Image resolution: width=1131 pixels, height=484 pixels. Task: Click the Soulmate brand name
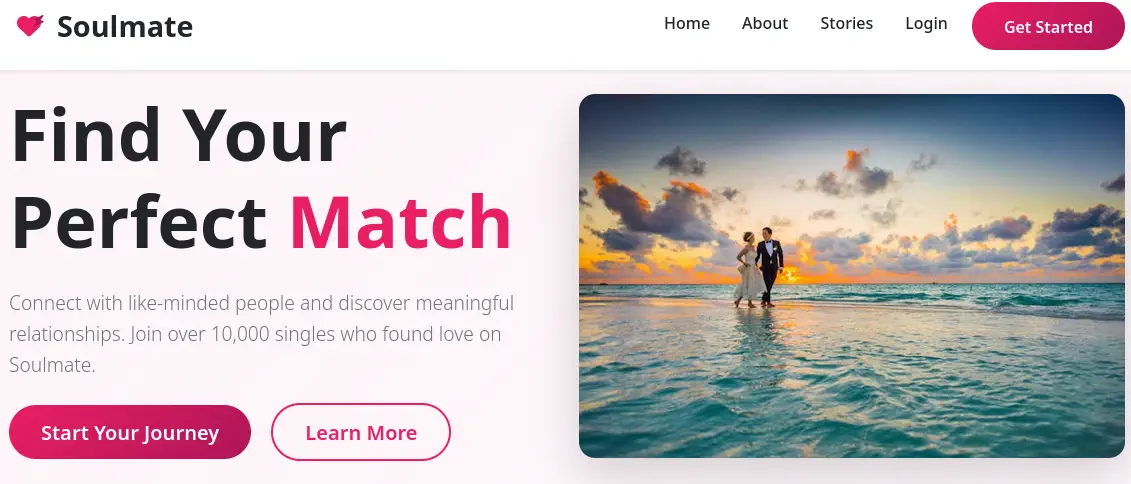point(125,27)
